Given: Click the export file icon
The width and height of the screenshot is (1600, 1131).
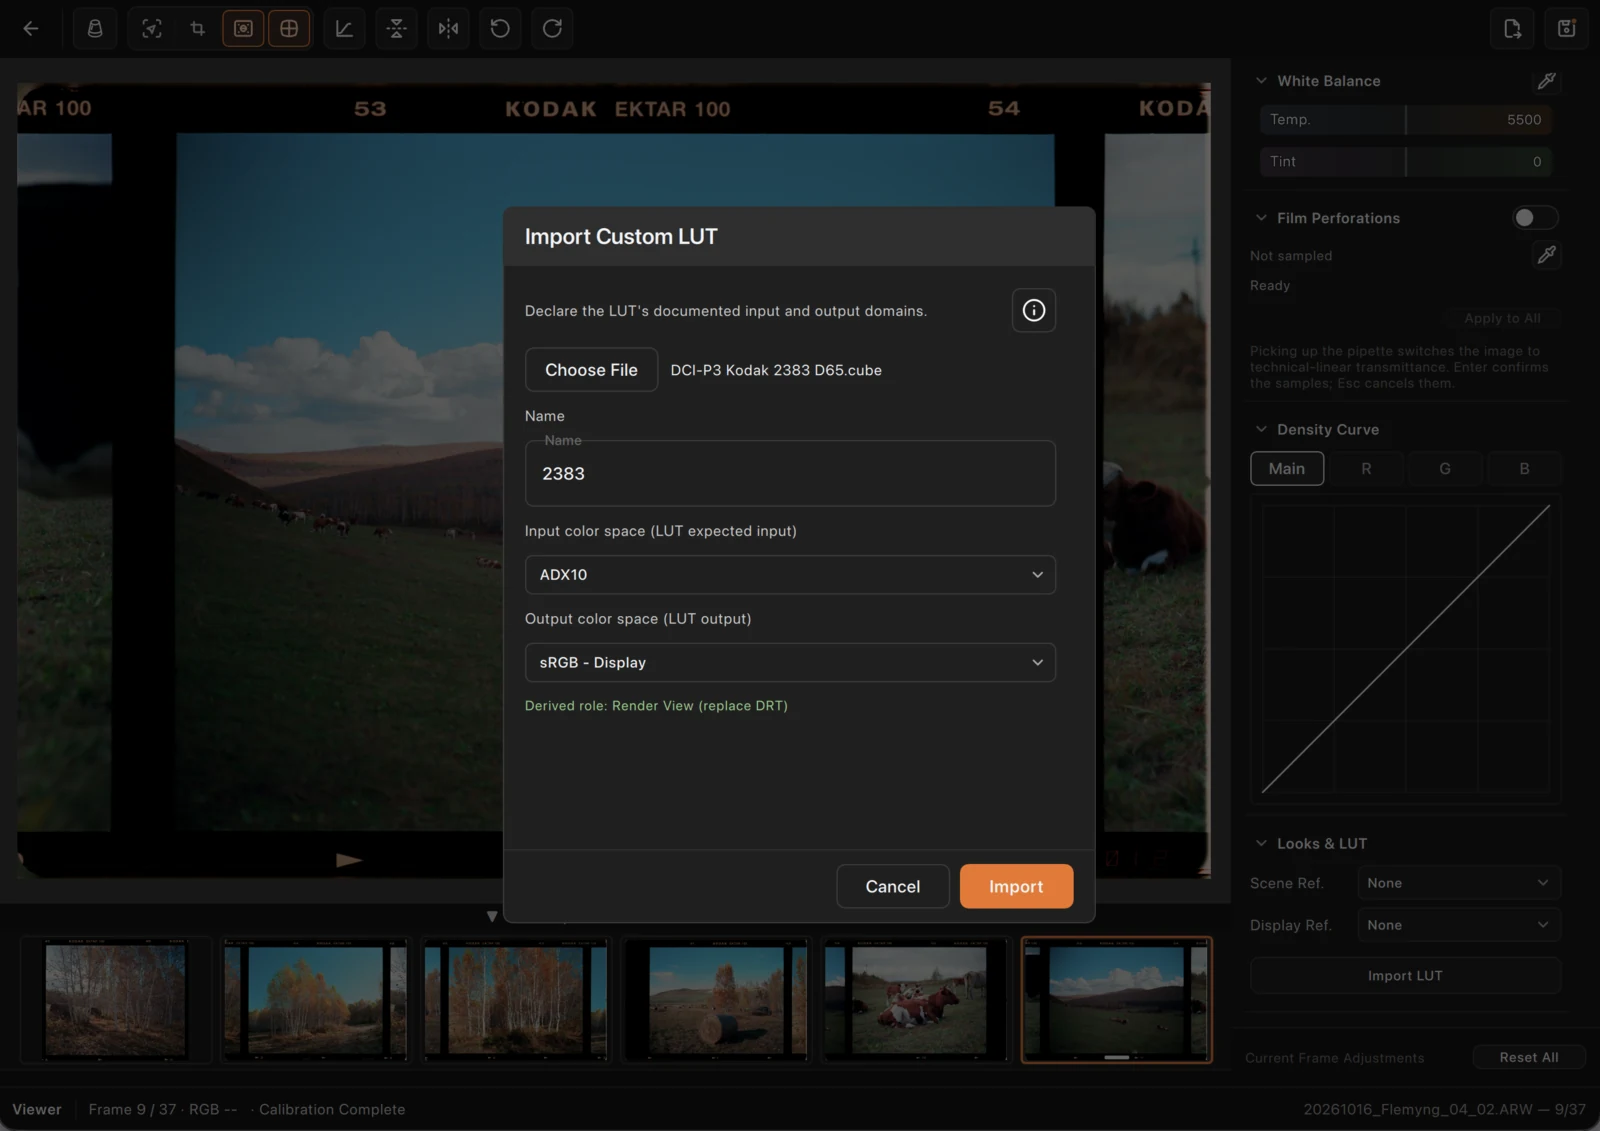Looking at the screenshot, I should point(1512,28).
